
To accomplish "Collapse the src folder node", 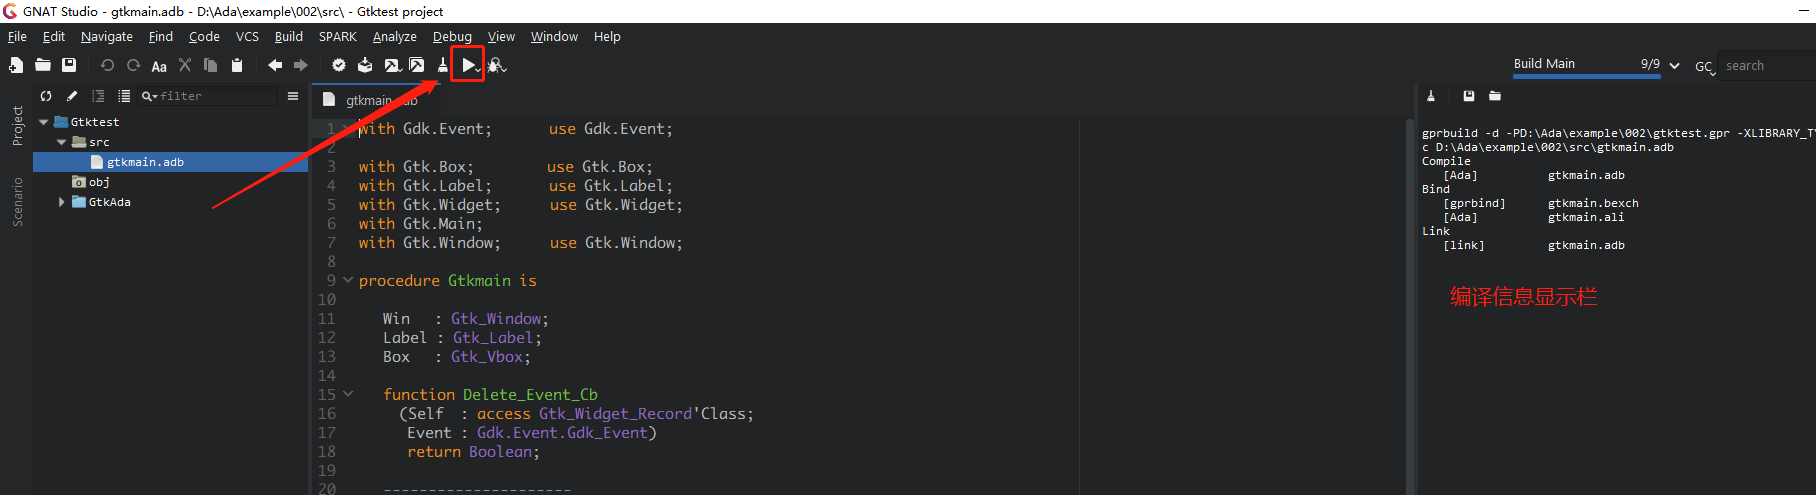I will (x=62, y=142).
